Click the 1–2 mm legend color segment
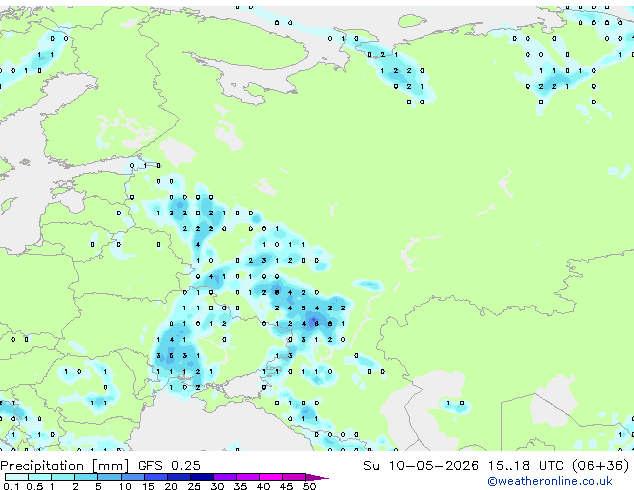The image size is (634, 490). (x=63, y=477)
